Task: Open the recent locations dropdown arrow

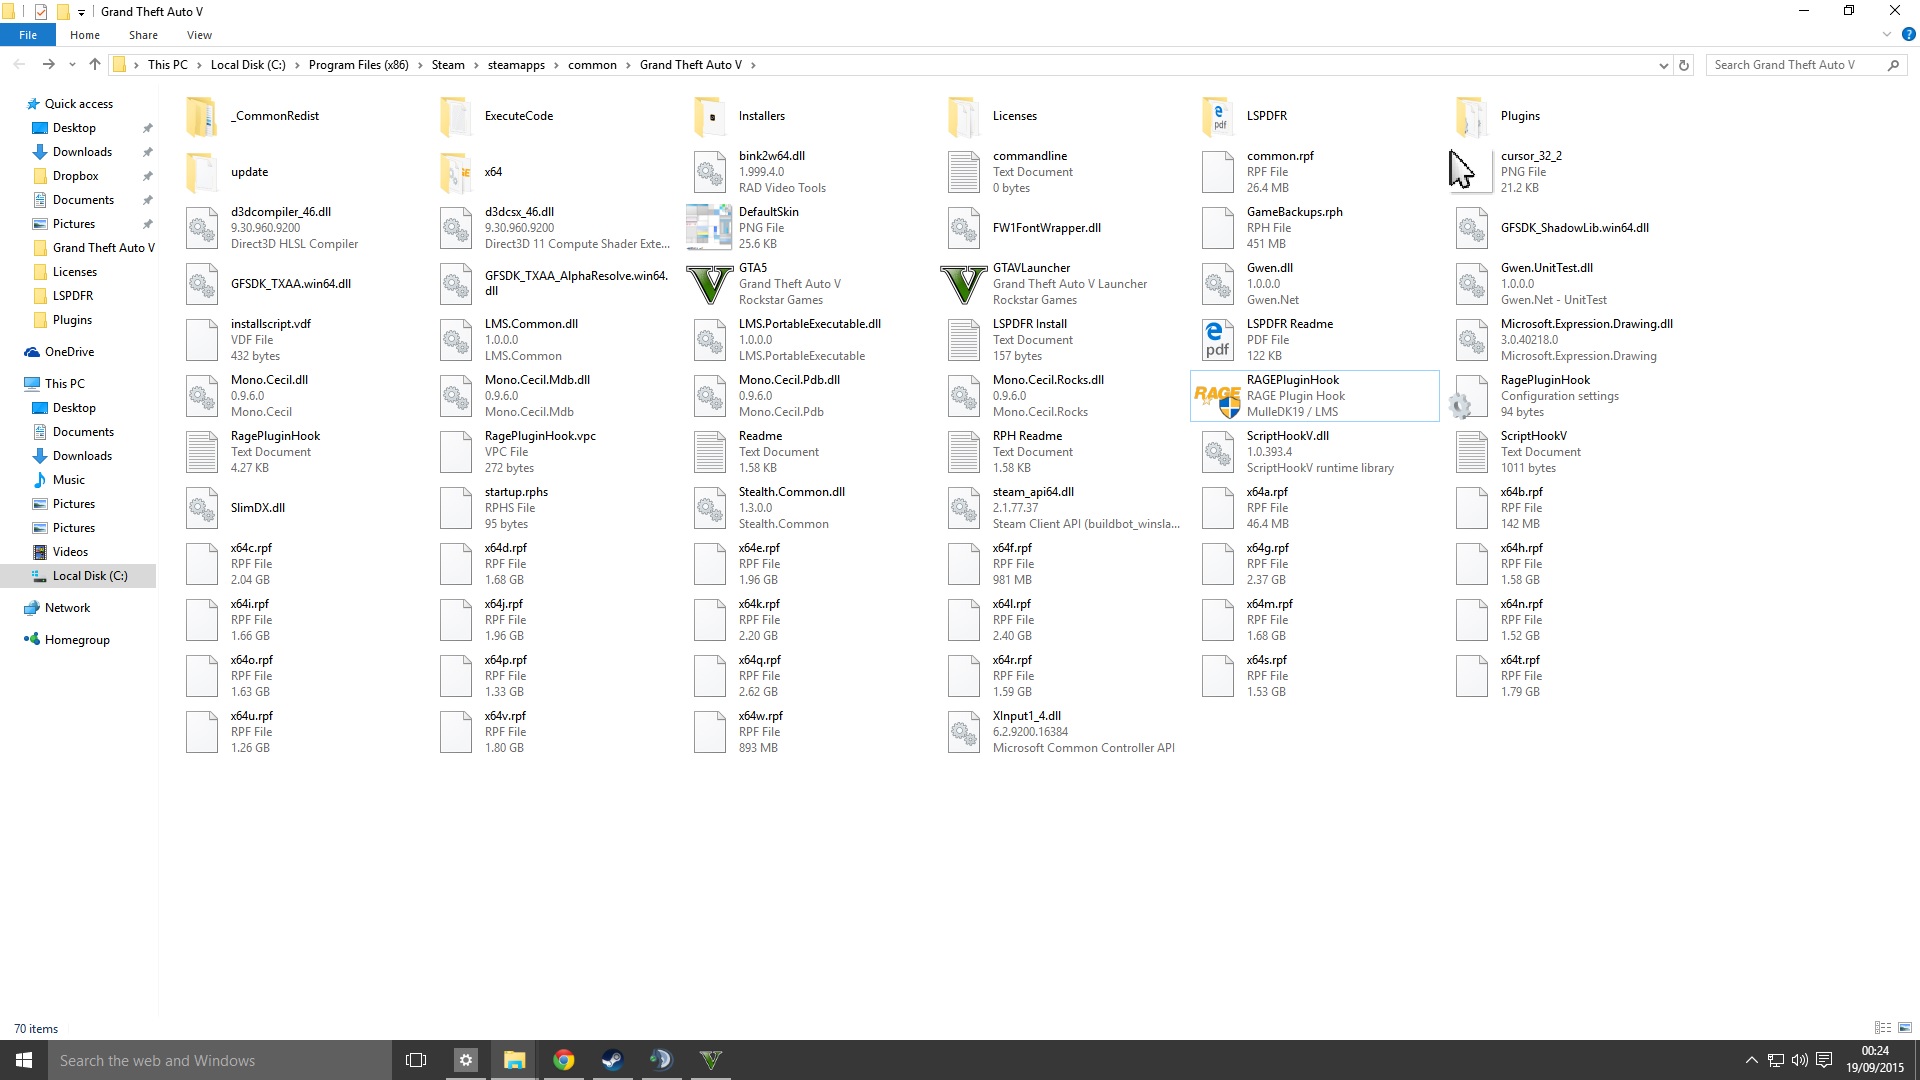Action: tap(72, 65)
